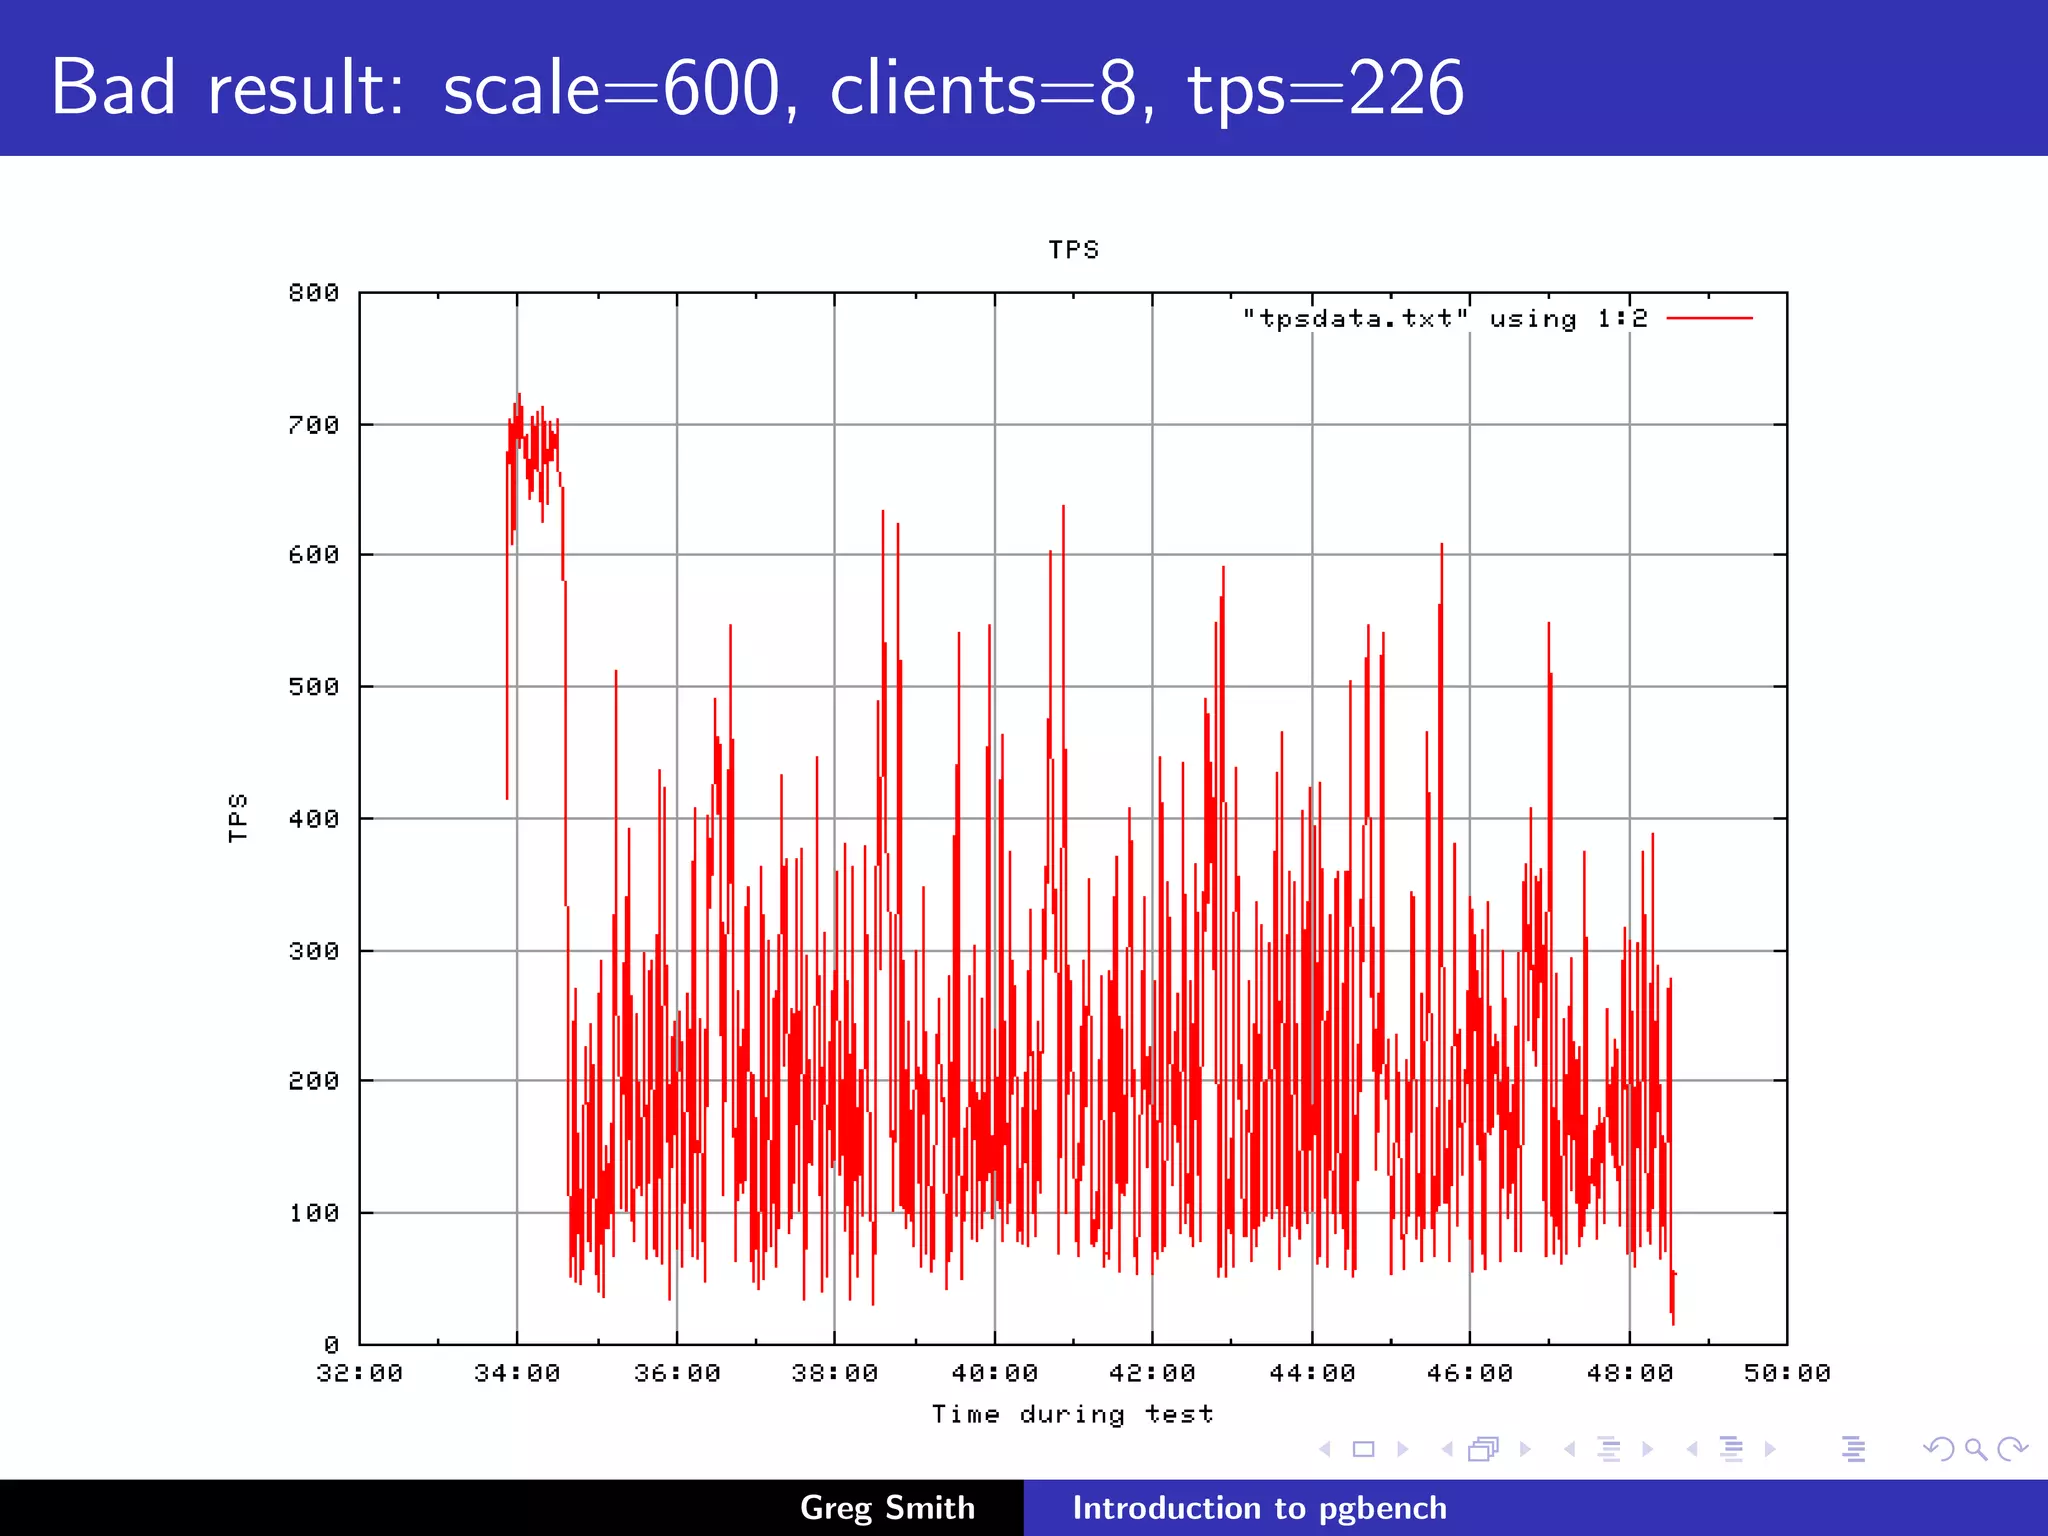Jump to next subsection with right arrow
The width and height of the screenshot is (2048, 1536).
pos(1648,1449)
